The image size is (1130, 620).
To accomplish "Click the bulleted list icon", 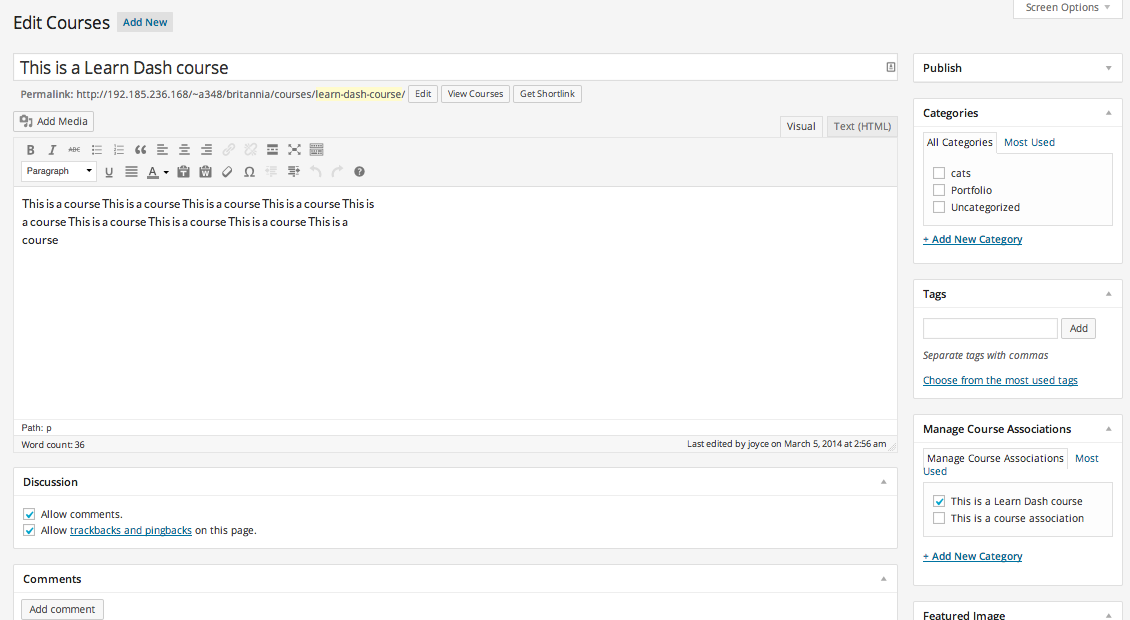I will click(x=97, y=150).
